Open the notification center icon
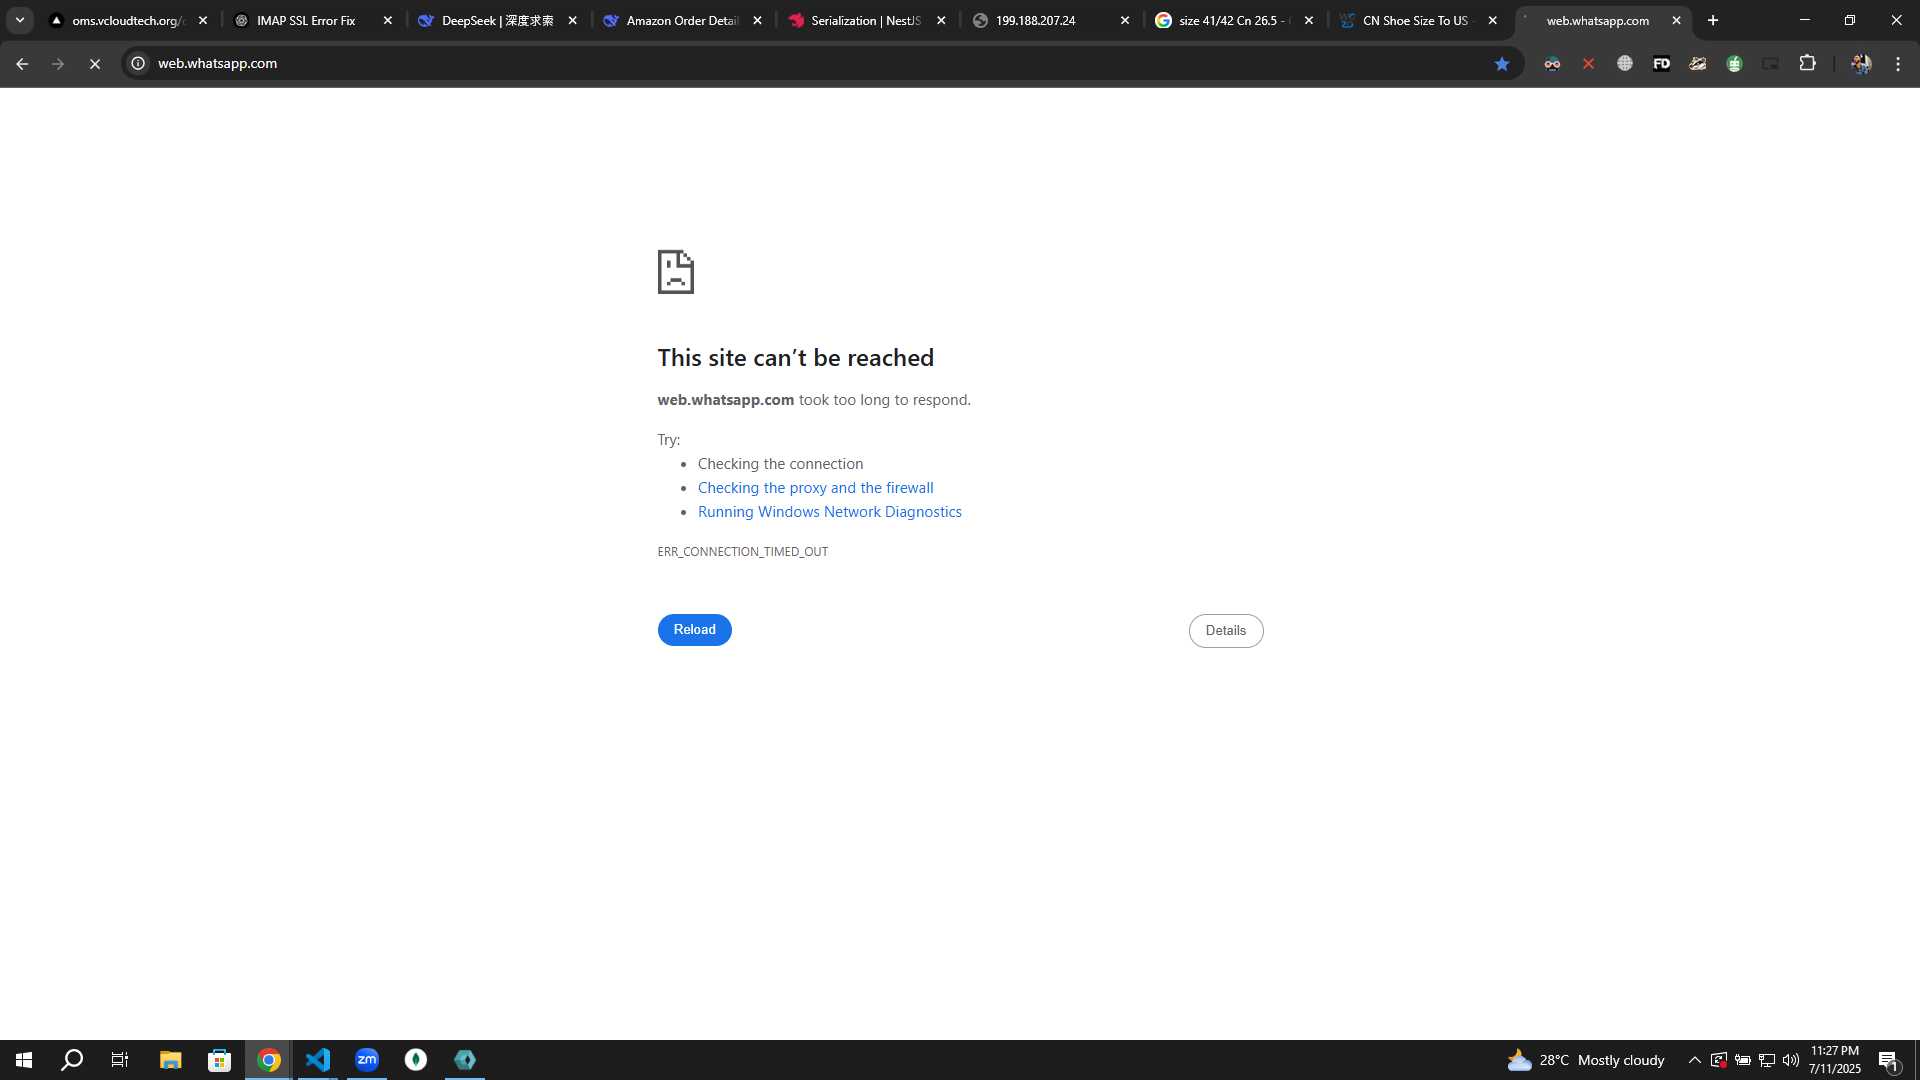The height and width of the screenshot is (1080, 1920). point(1889,1060)
